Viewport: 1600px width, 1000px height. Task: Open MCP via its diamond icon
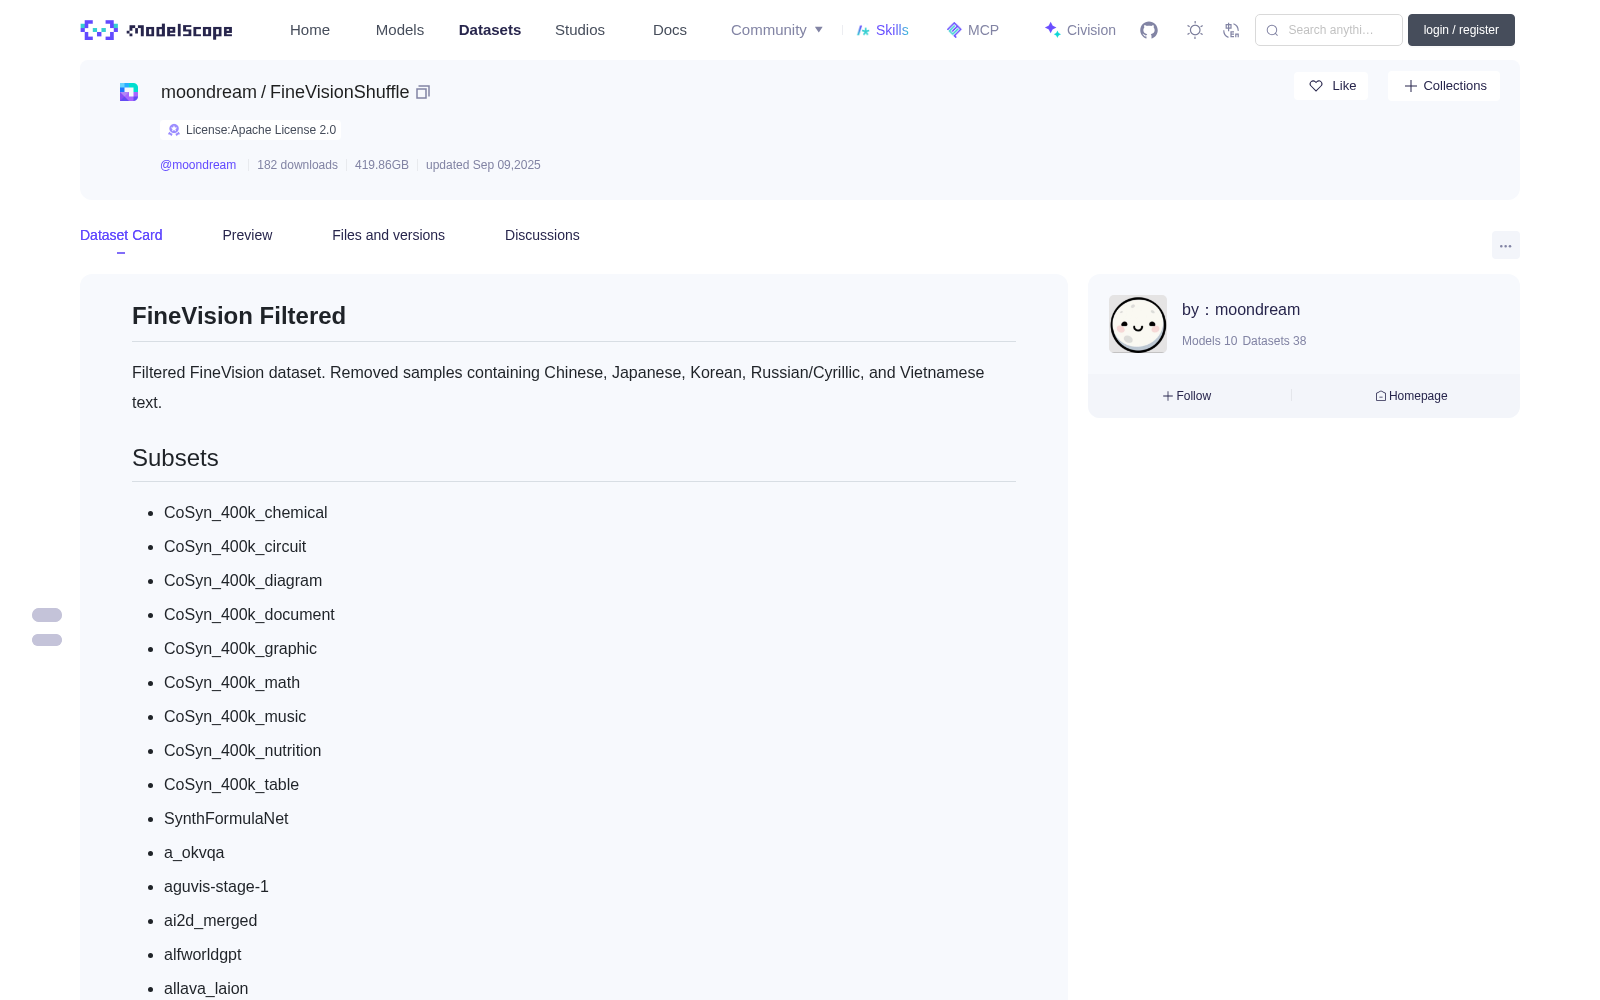(x=954, y=30)
